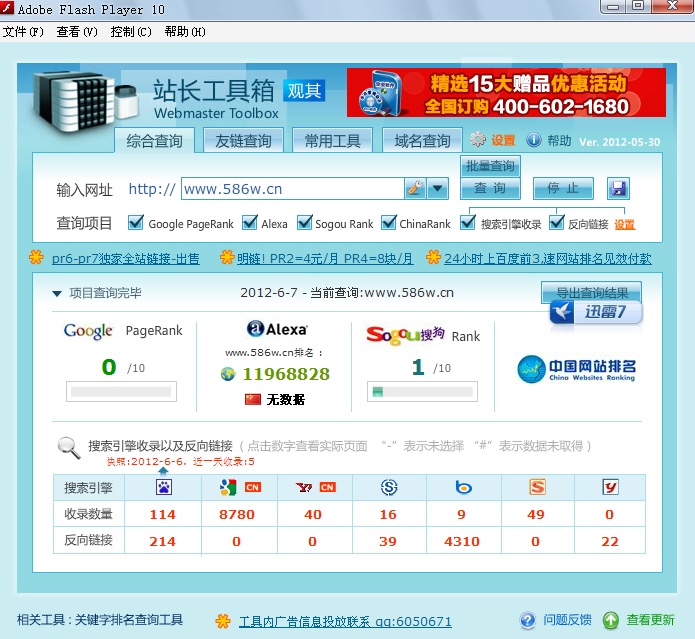The image size is (695, 639).
Task: Toggle the Alexa checkbox
Action: (x=250, y=222)
